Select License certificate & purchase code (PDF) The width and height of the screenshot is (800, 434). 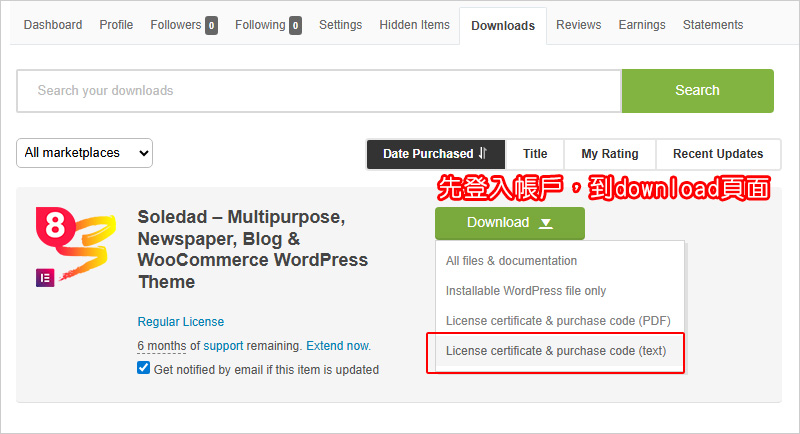(557, 321)
